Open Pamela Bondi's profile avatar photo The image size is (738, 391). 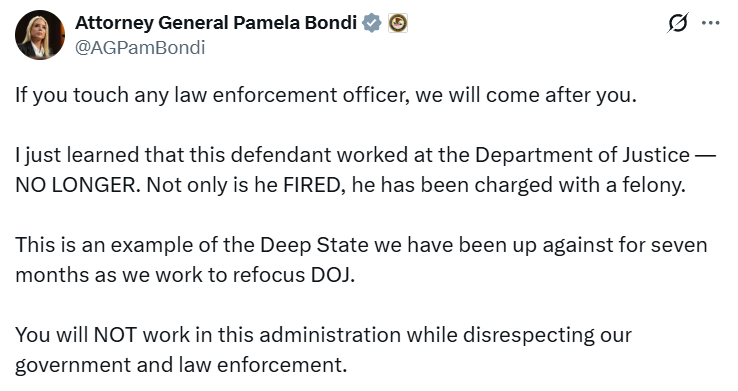40,35
